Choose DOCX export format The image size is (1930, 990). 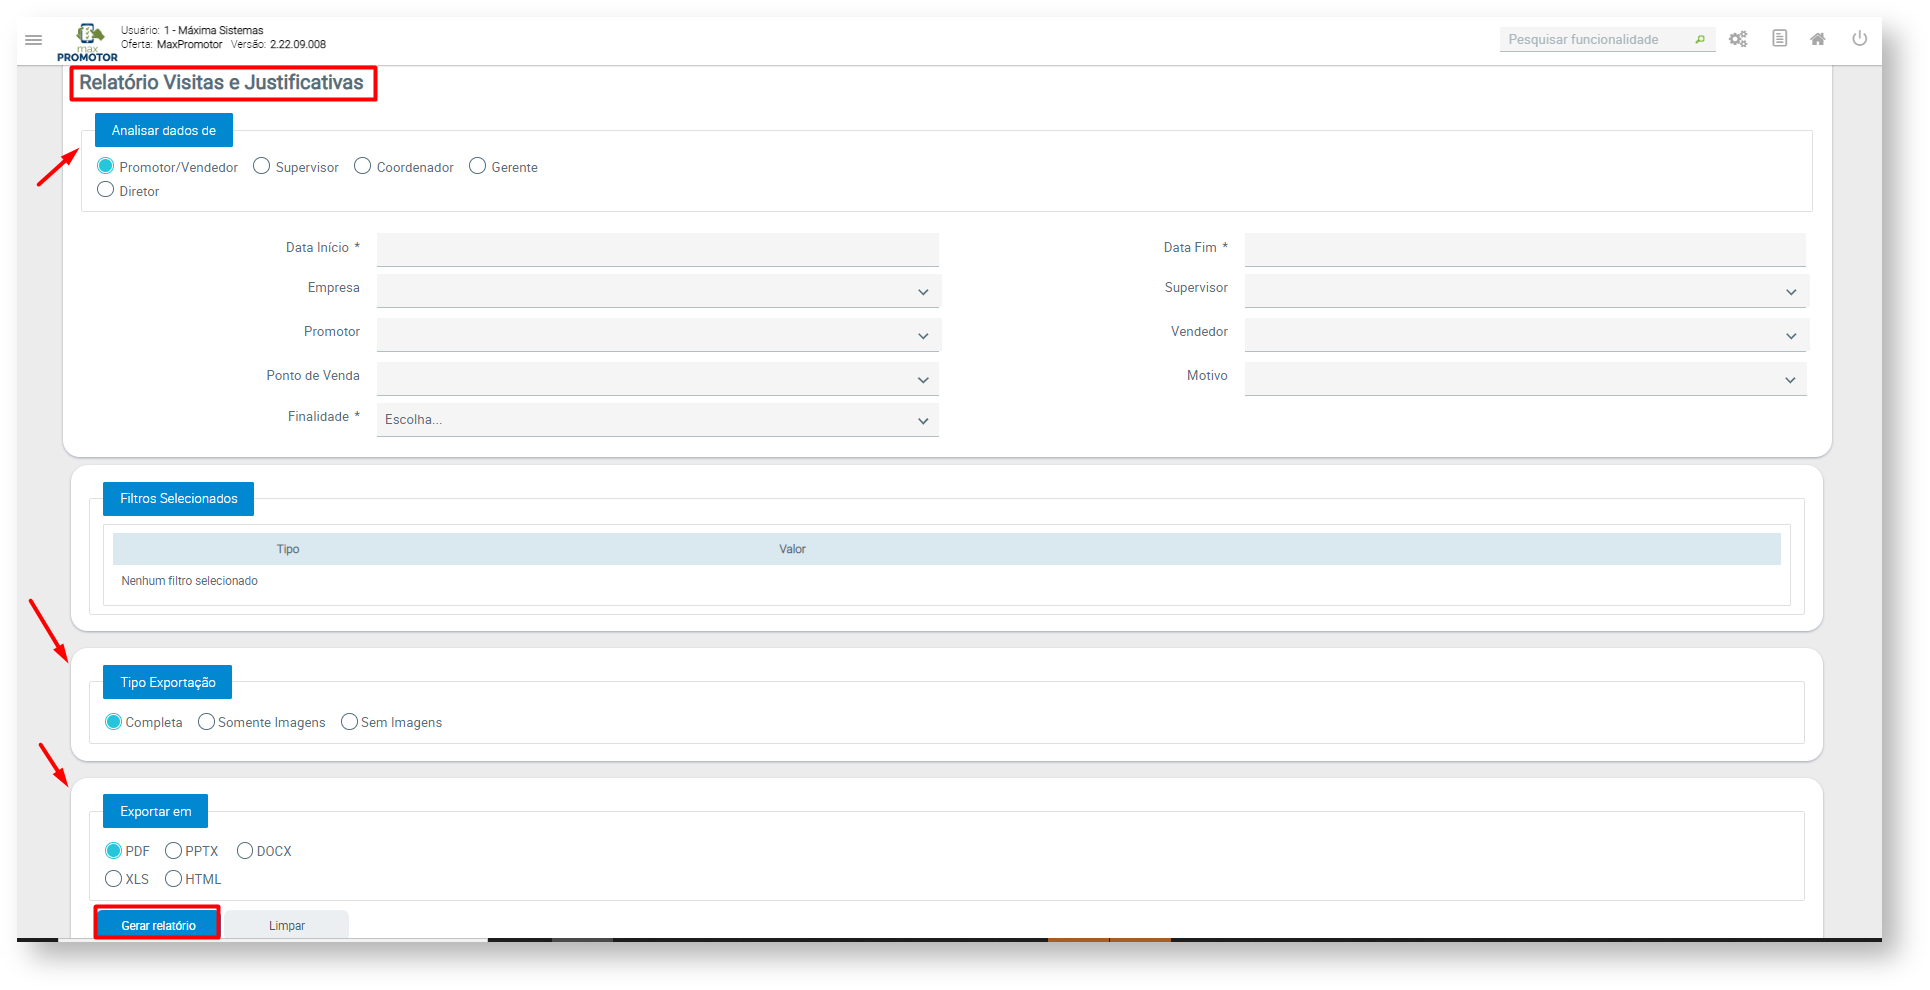tap(245, 851)
